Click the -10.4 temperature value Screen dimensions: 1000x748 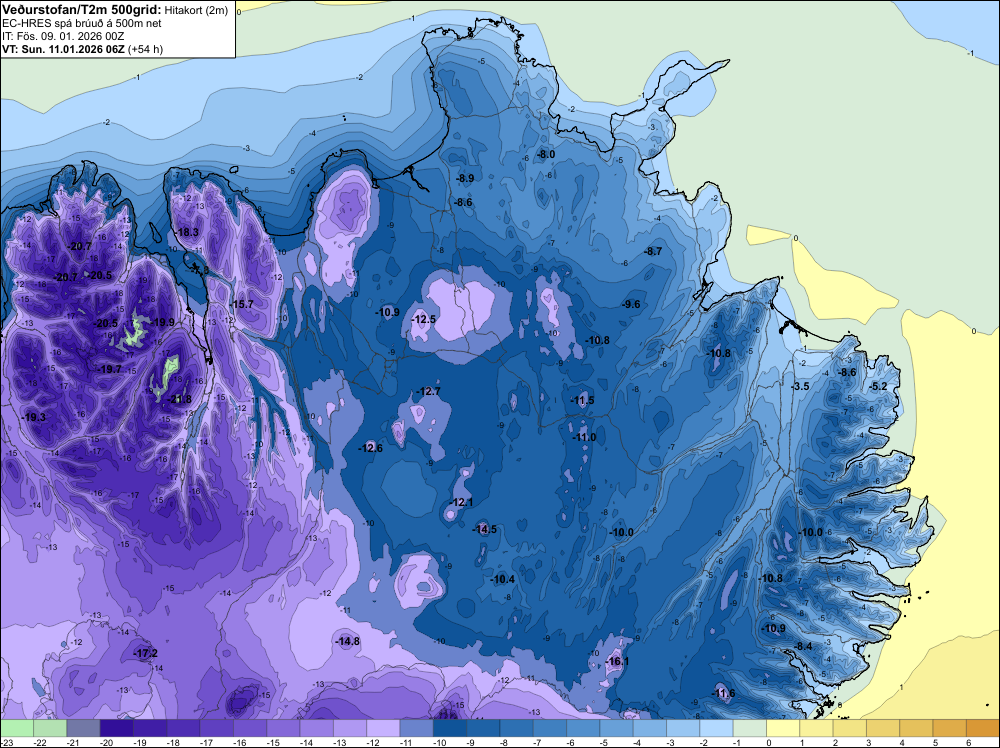[x=503, y=579]
